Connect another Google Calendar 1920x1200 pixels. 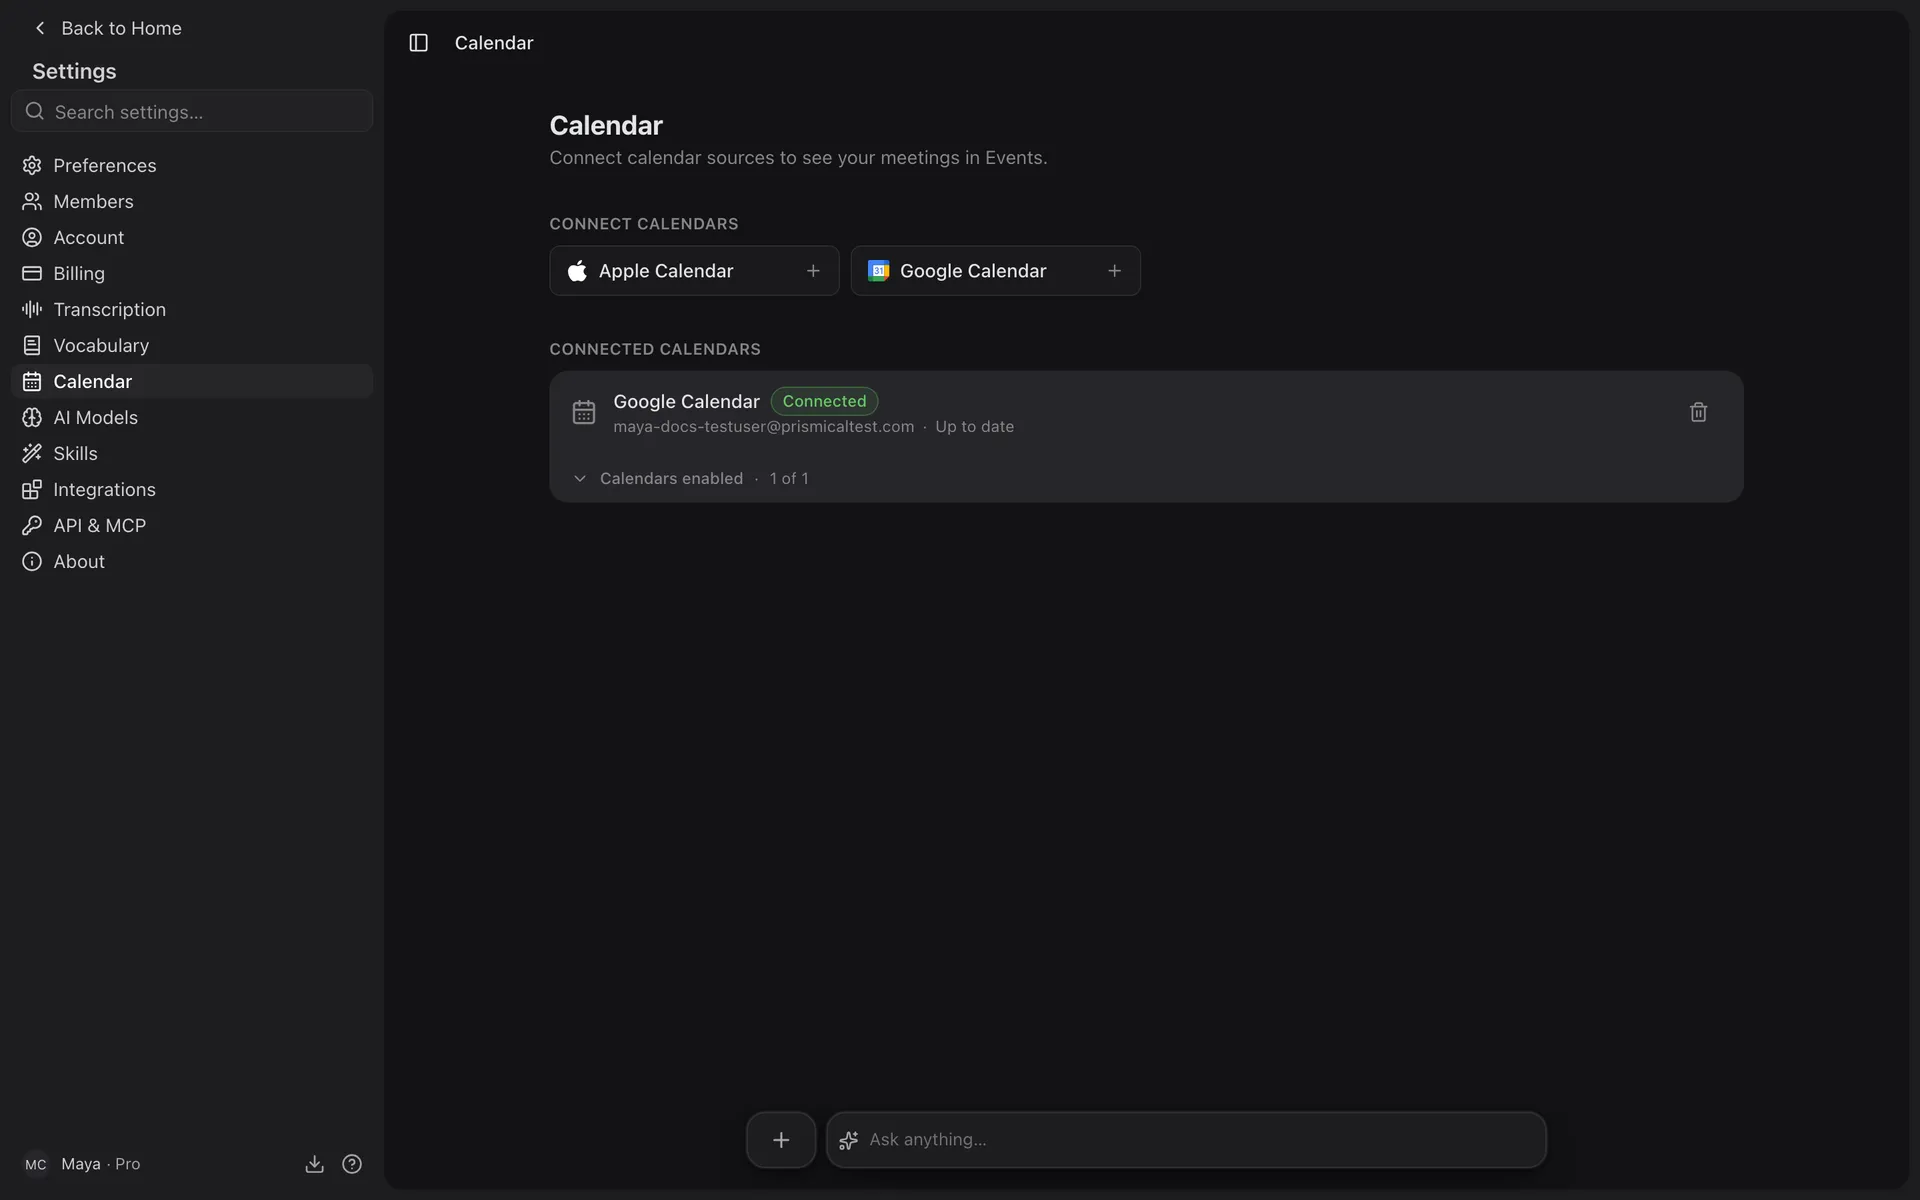coord(995,271)
